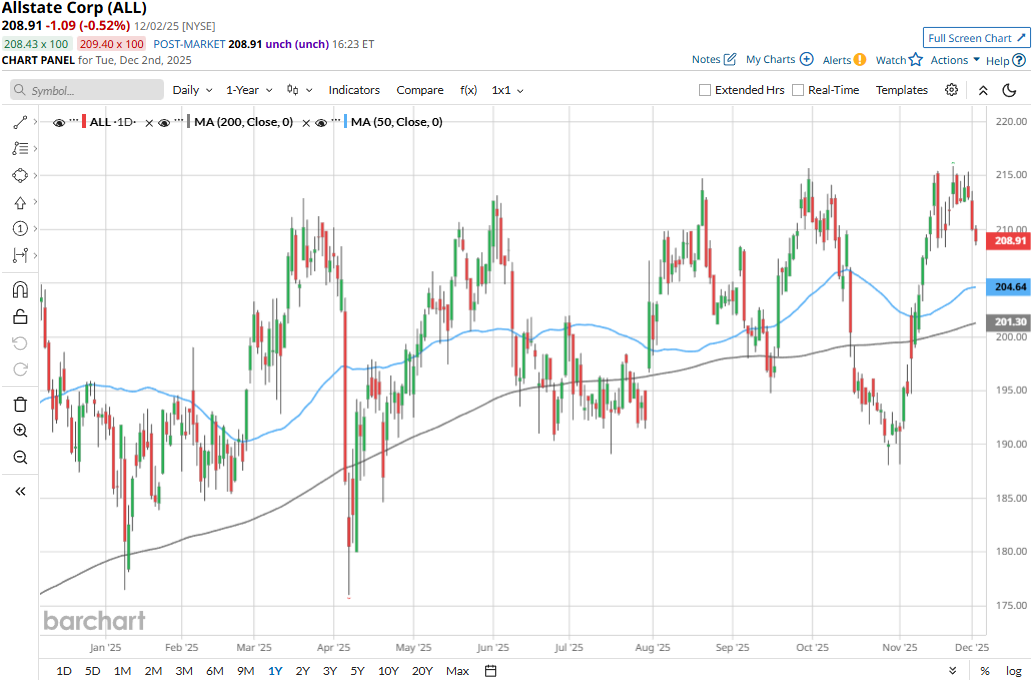Click the redo arrow icon

pyautogui.click(x=20, y=369)
